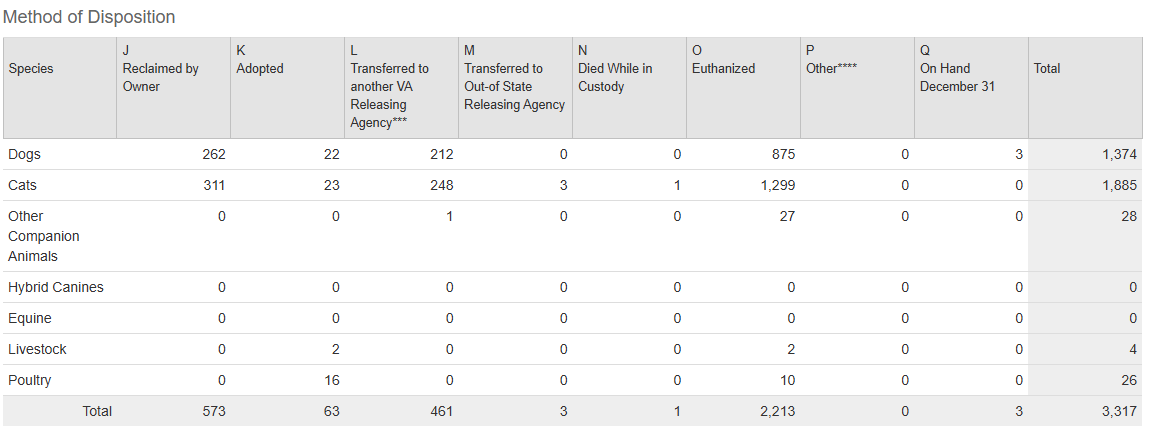The width and height of the screenshot is (1151, 430).
Task: Click the grand total value 3,317
Action: 1115,412
